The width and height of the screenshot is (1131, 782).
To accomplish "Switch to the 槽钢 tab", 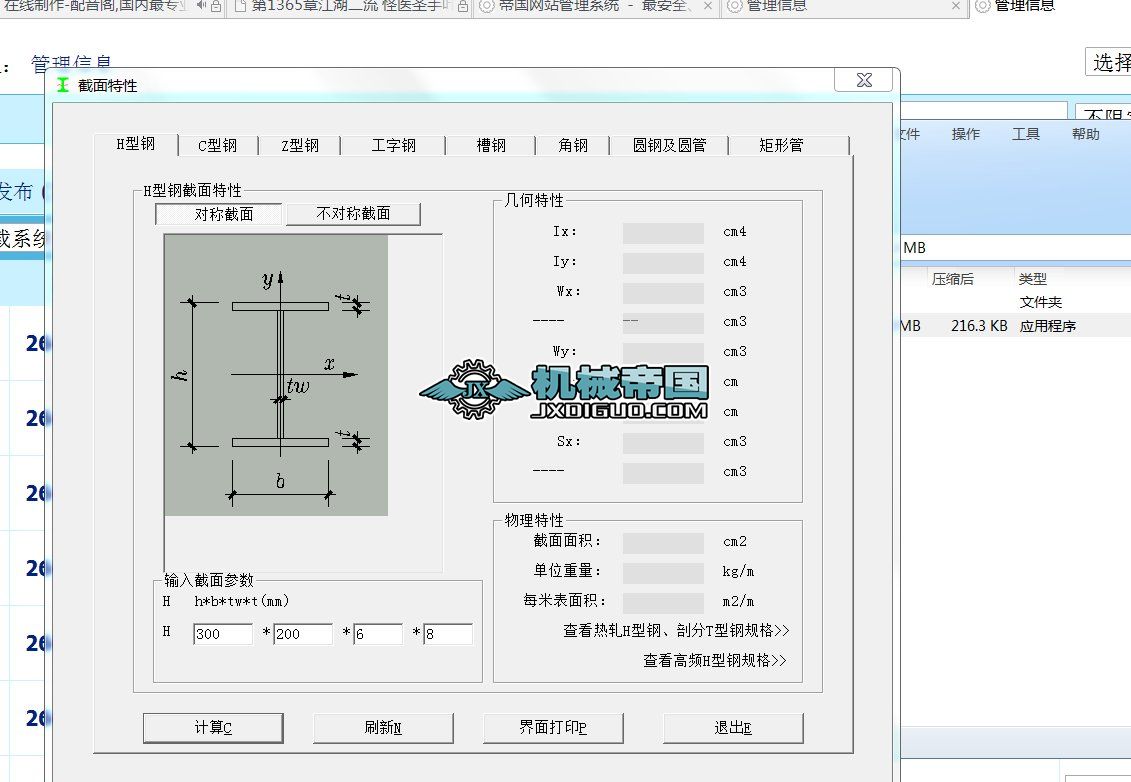I will coord(489,145).
